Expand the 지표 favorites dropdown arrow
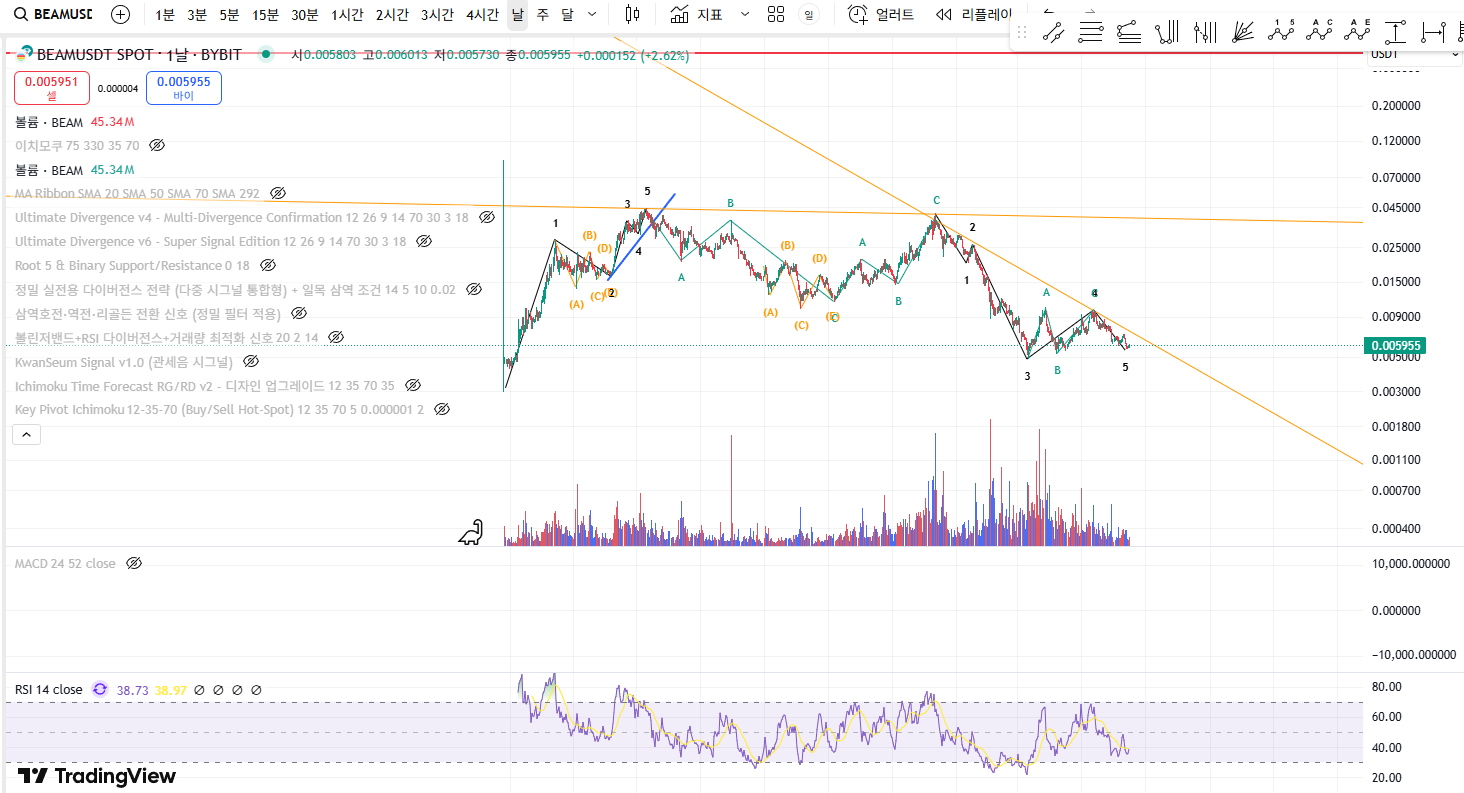Viewport: 1464px width, 793px height. pyautogui.click(x=744, y=14)
